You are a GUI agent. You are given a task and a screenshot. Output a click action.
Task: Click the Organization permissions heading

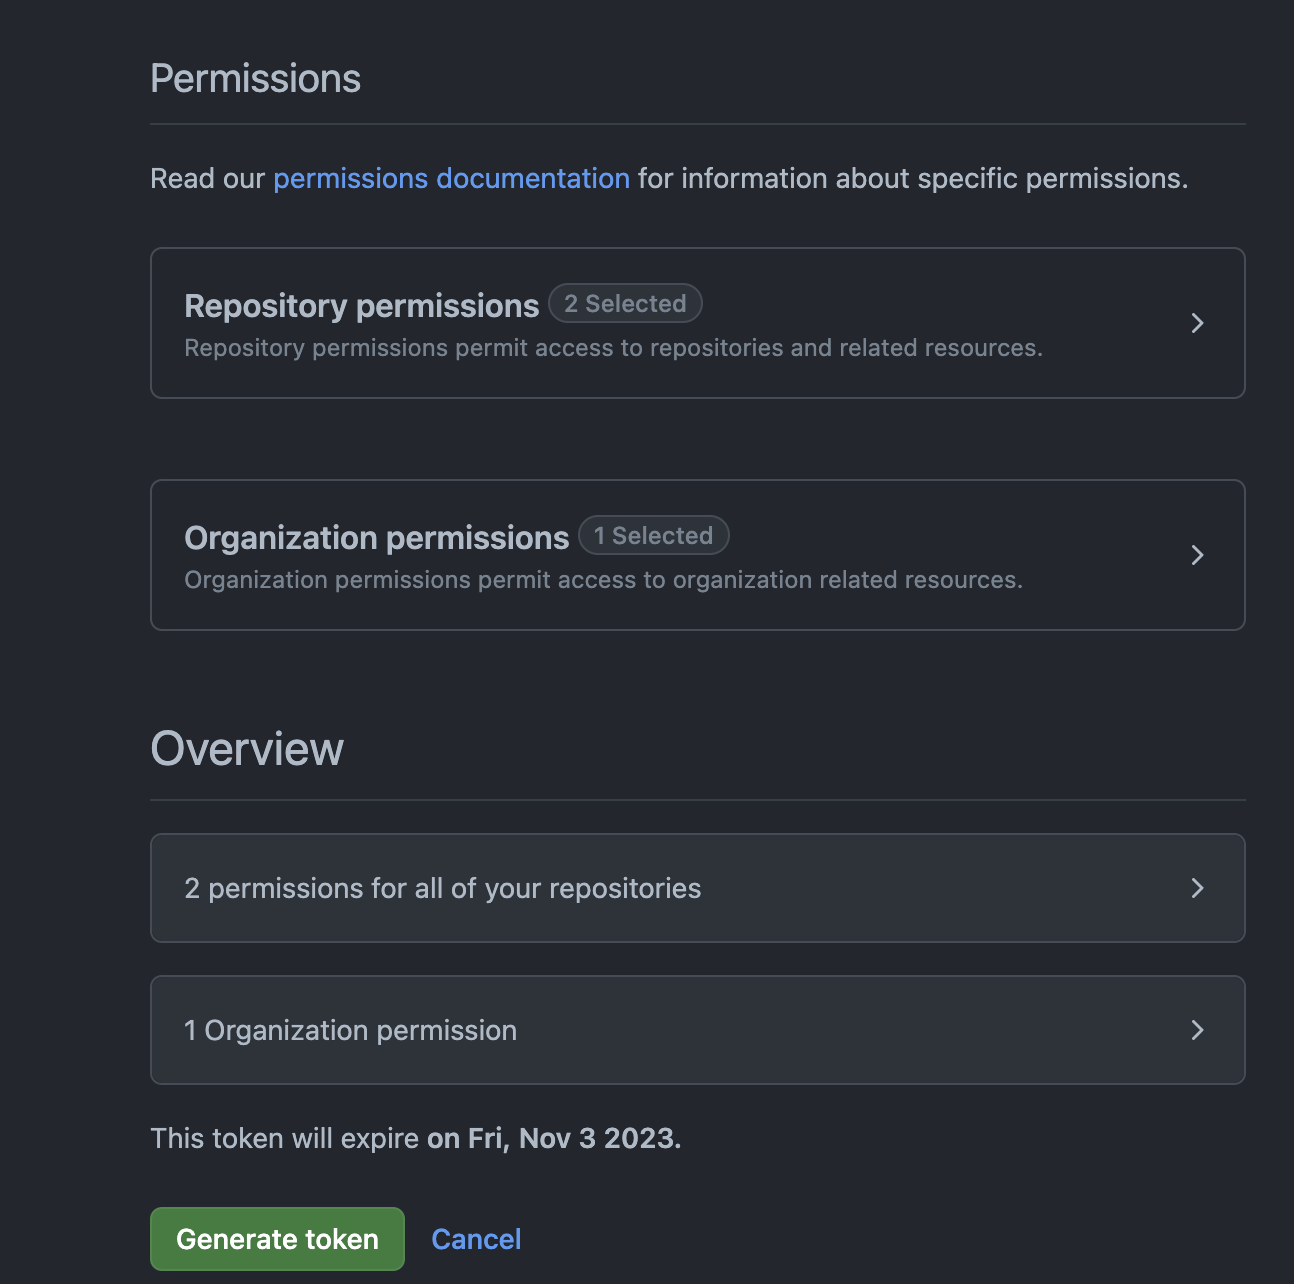click(377, 538)
